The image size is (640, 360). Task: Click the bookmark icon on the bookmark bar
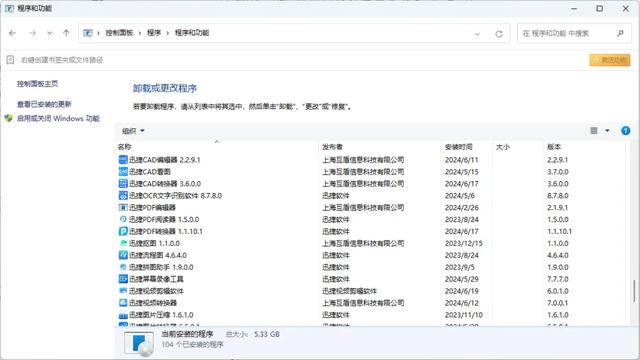coord(10,60)
